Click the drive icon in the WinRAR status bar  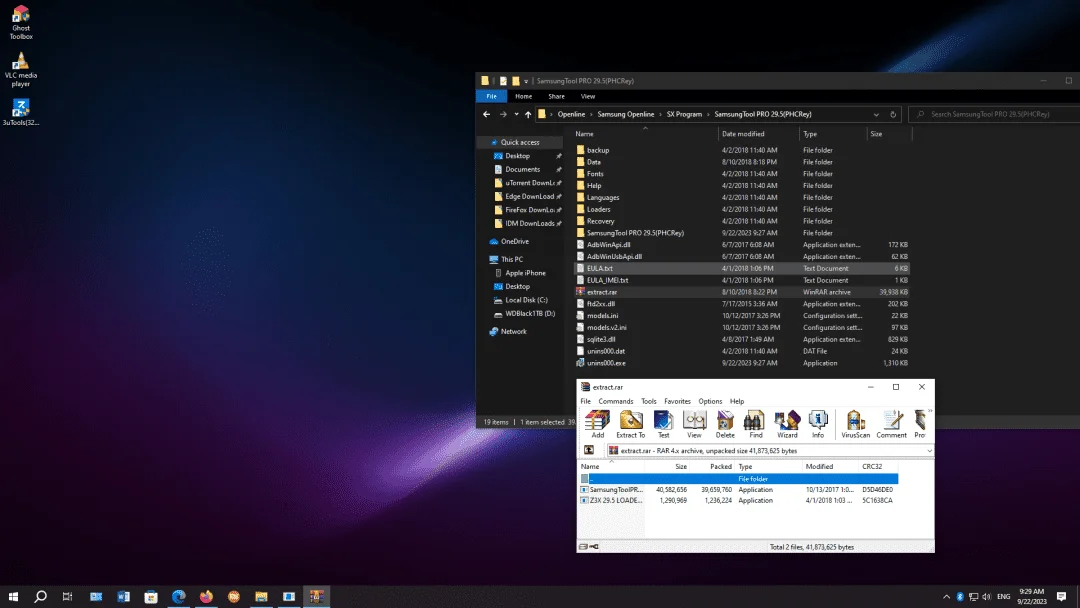(583, 547)
